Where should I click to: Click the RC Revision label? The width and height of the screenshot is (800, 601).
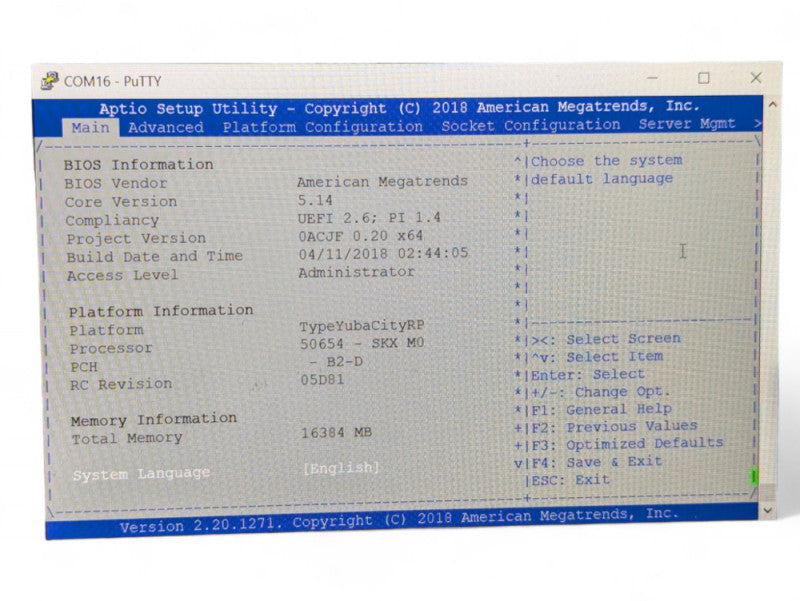pos(121,385)
